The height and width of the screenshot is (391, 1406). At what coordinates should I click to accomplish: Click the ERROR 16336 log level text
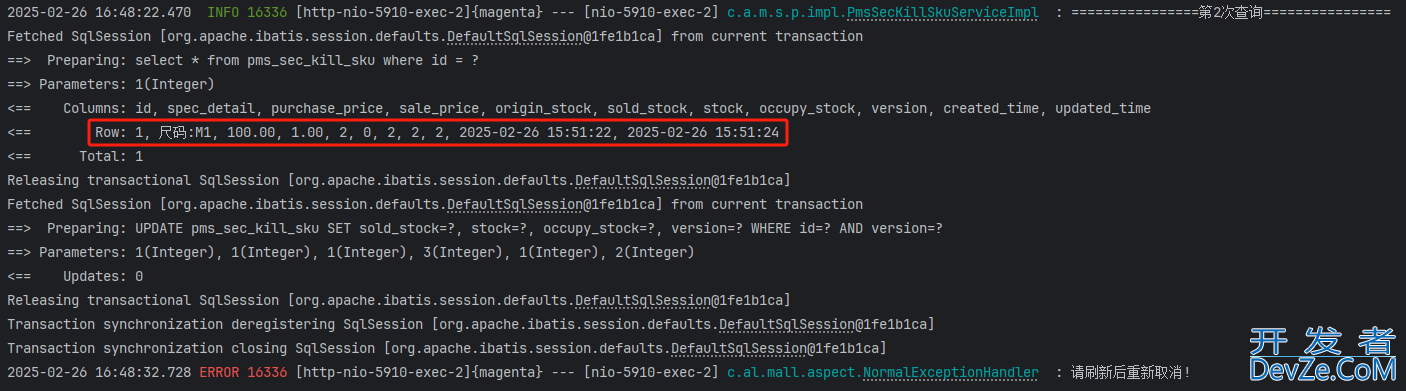(243, 372)
